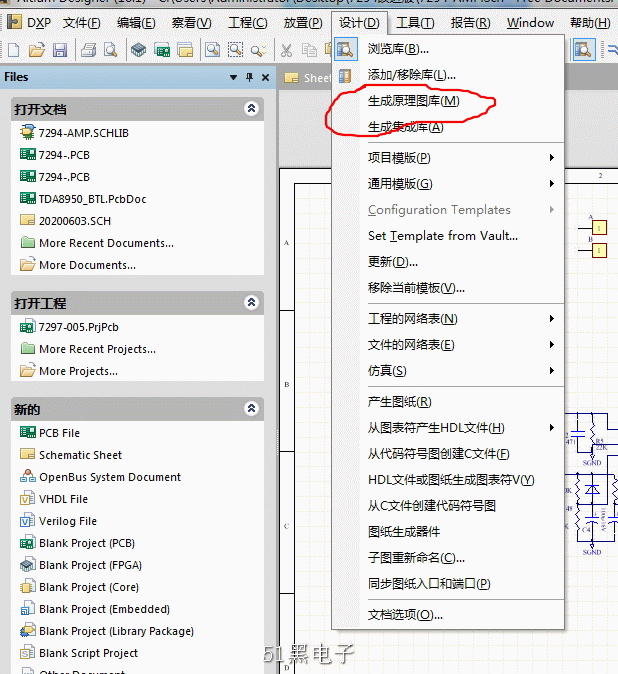Click the cut scissors icon
Viewport: 618px width, 674px height.
286,50
